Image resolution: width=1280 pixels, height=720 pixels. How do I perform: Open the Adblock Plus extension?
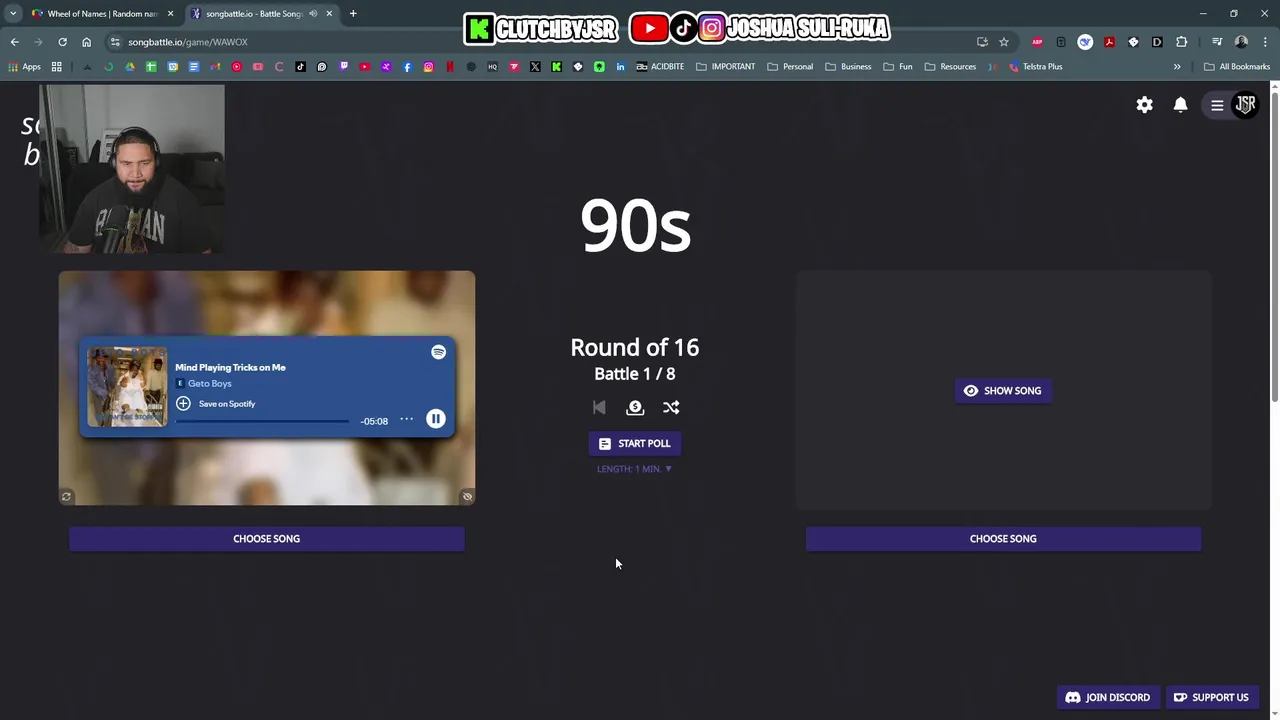point(1037,42)
